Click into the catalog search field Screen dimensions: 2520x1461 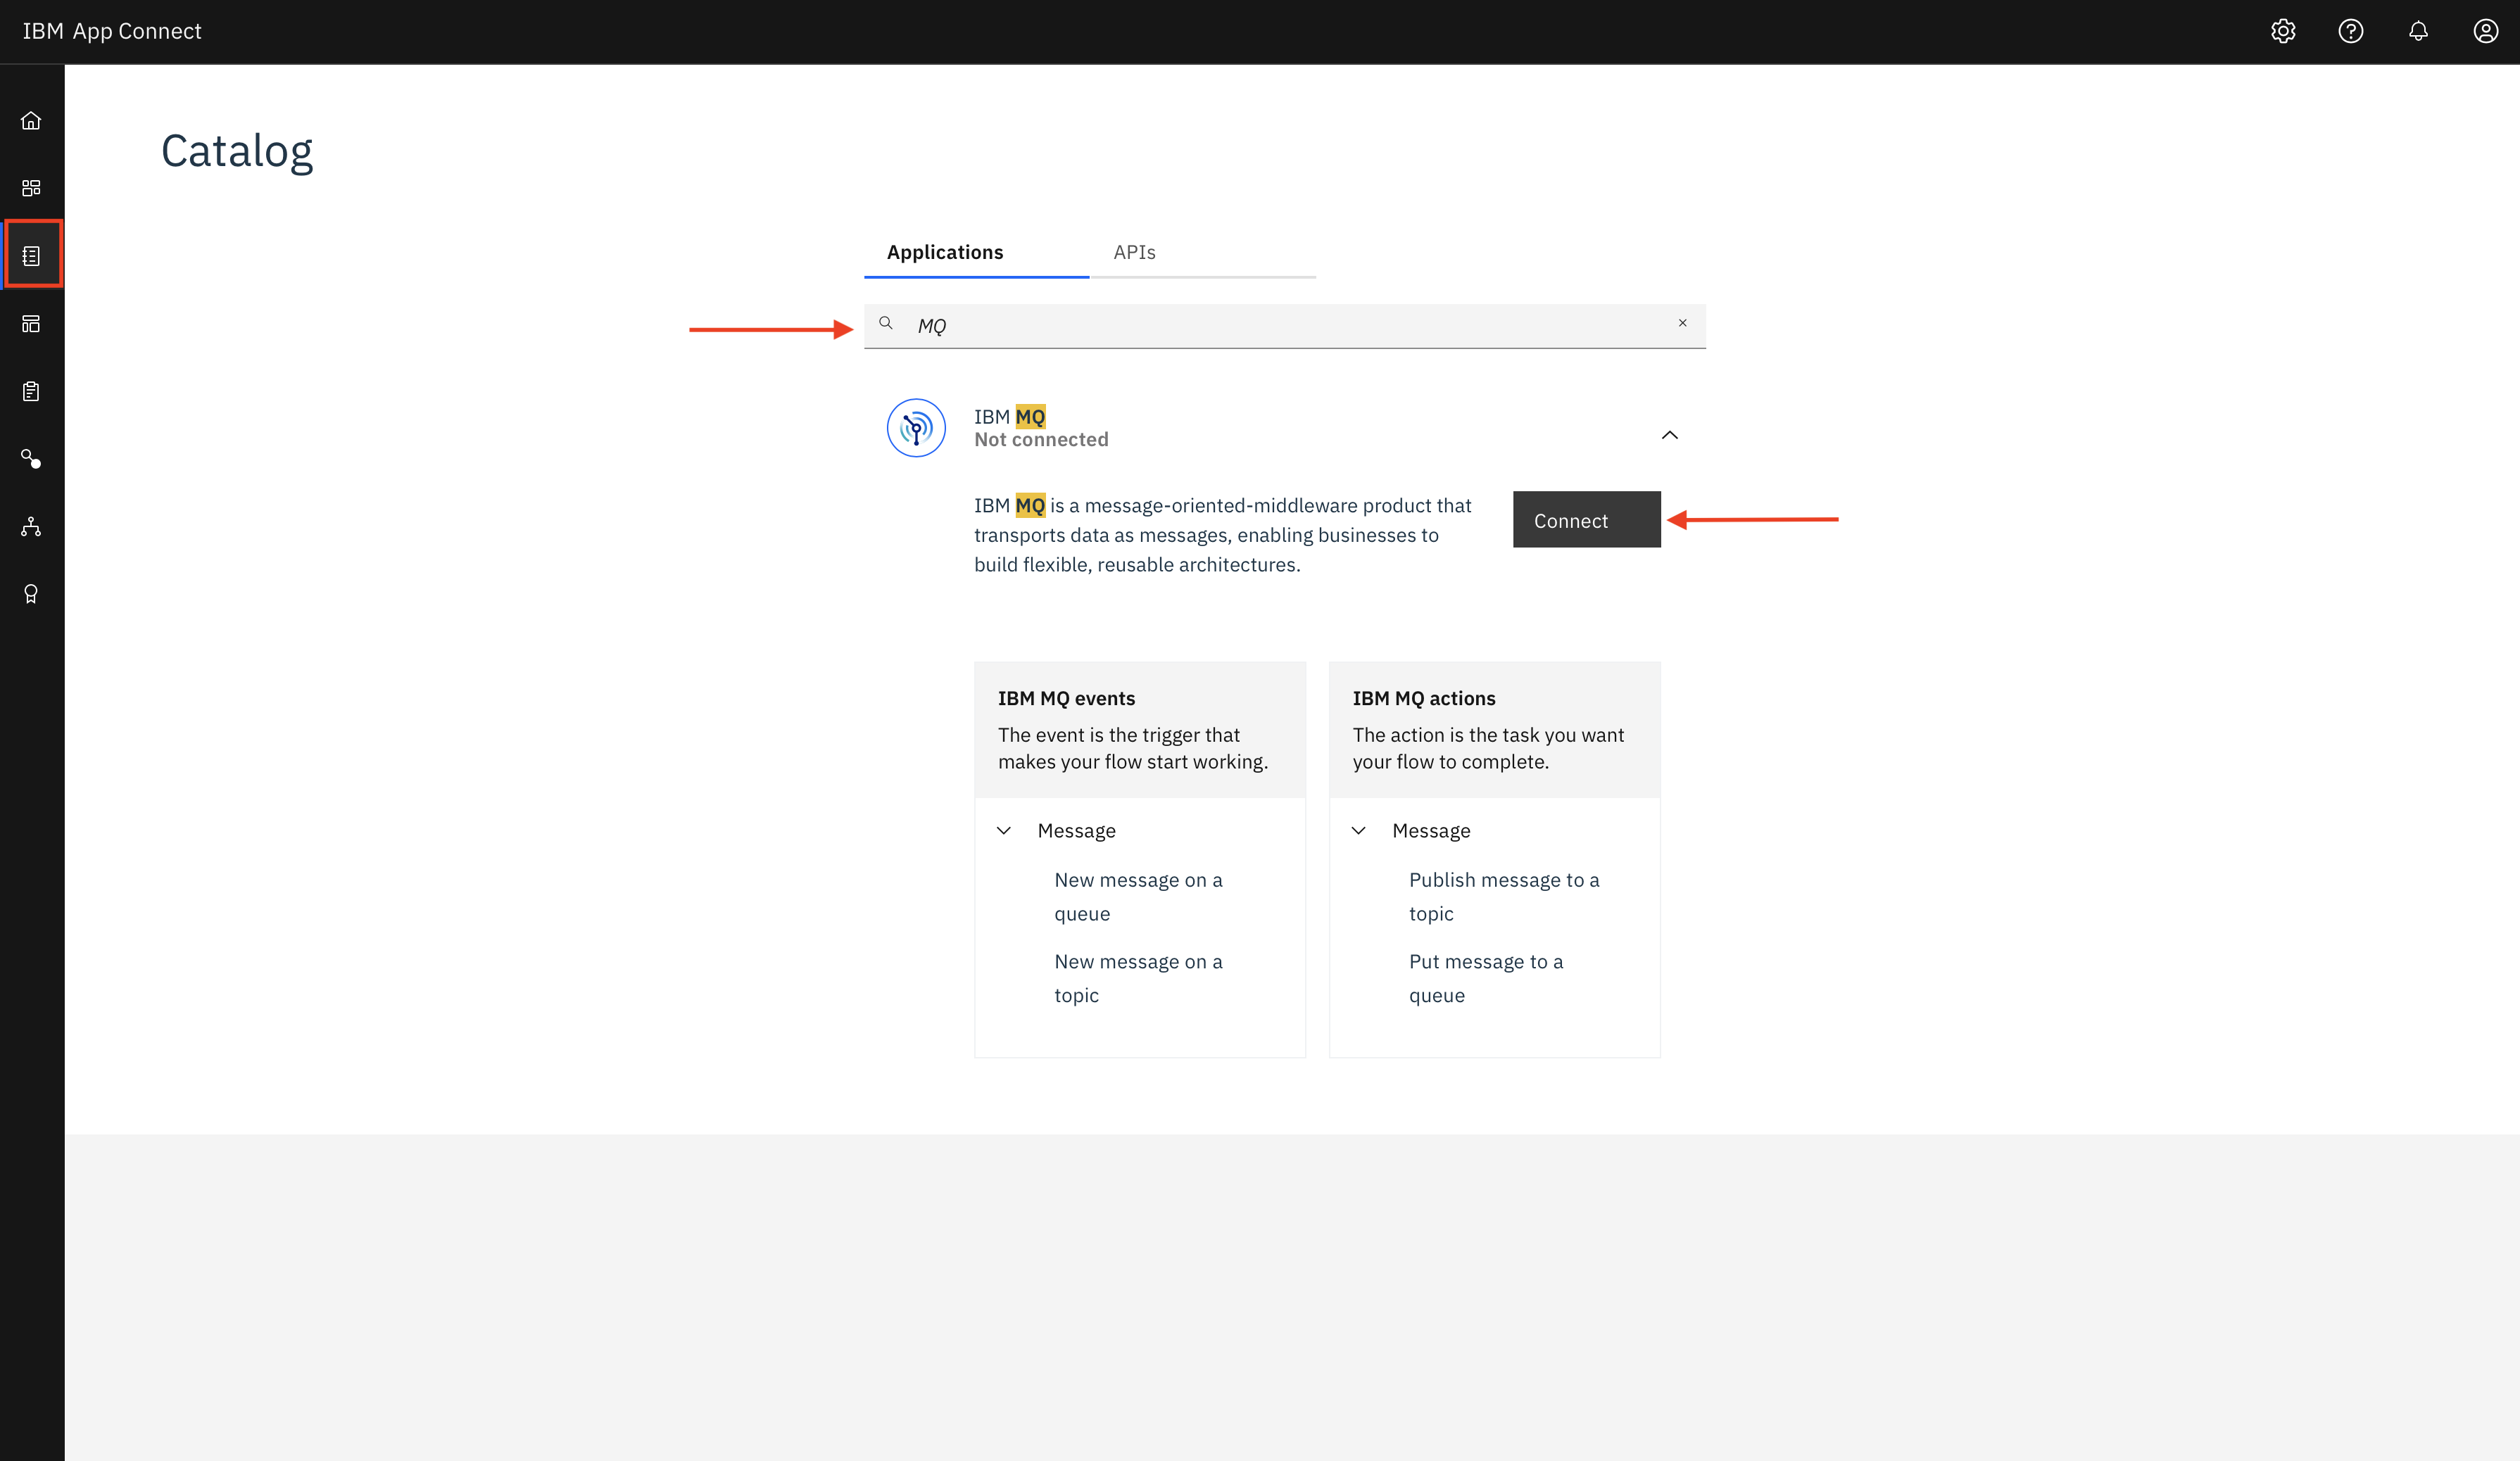pos(1280,326)
